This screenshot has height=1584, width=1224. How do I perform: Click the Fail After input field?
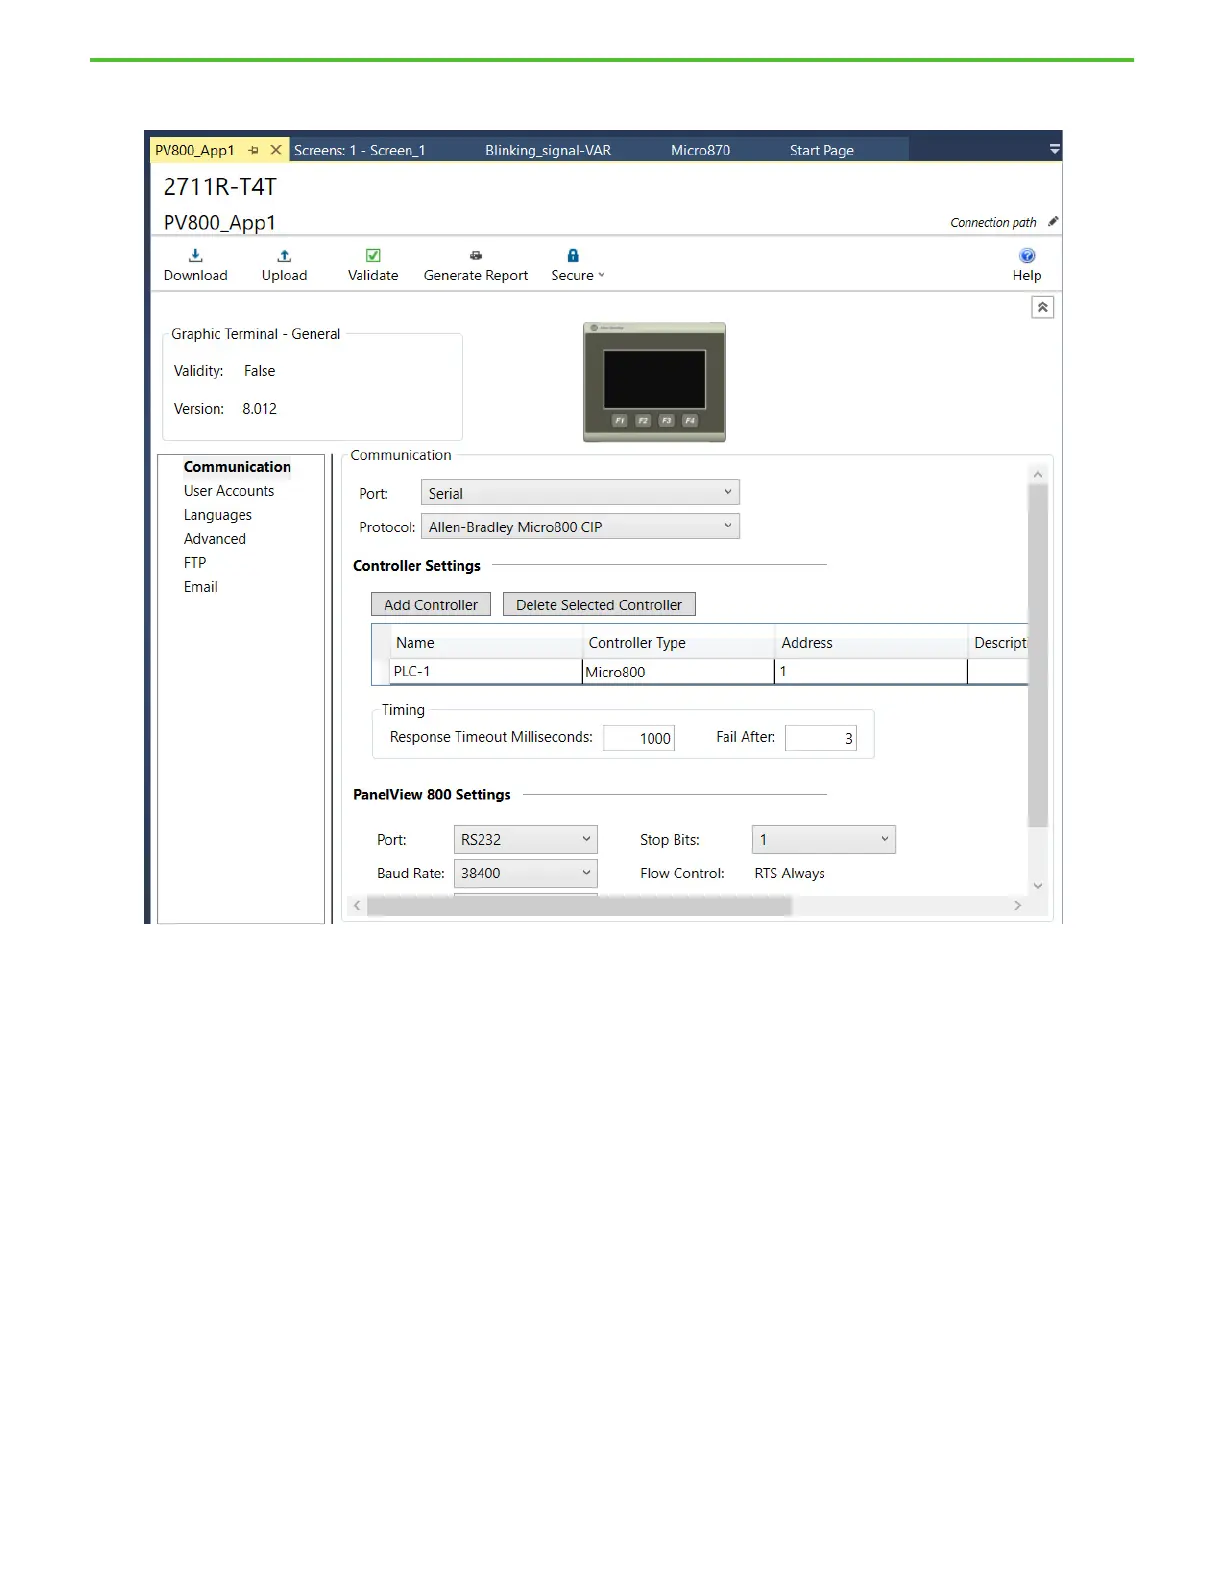coord(821,738)
